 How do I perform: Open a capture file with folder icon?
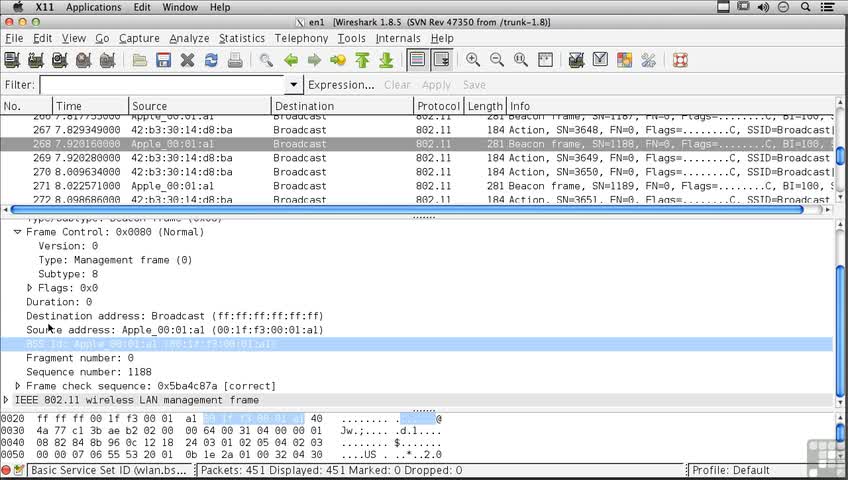point(140,60)
